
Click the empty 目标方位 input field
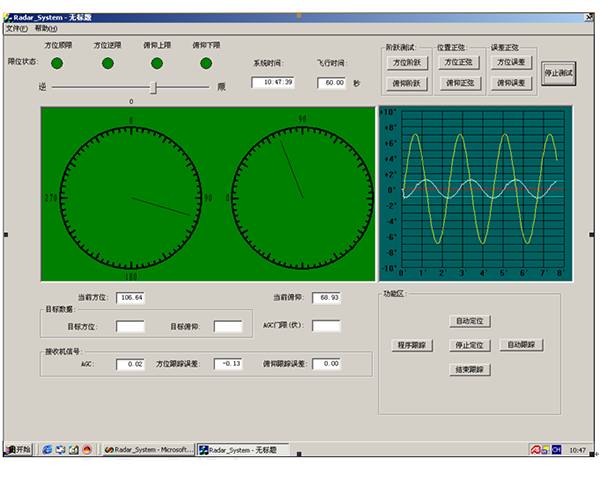pos(130,326)
